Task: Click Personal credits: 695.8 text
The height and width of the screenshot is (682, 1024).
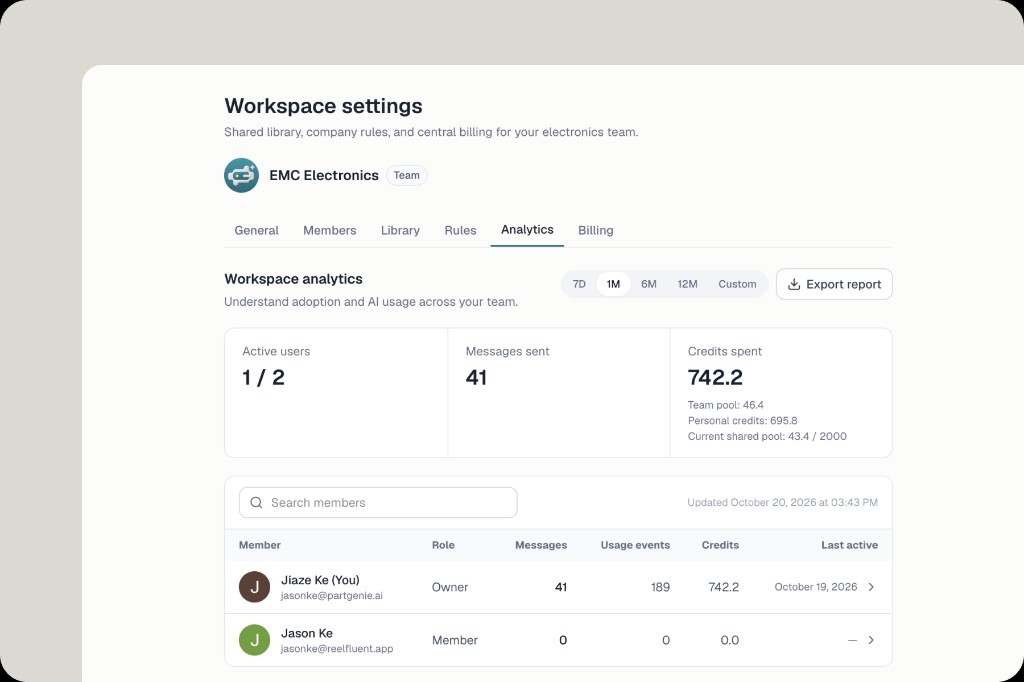Action: point(743,421)
